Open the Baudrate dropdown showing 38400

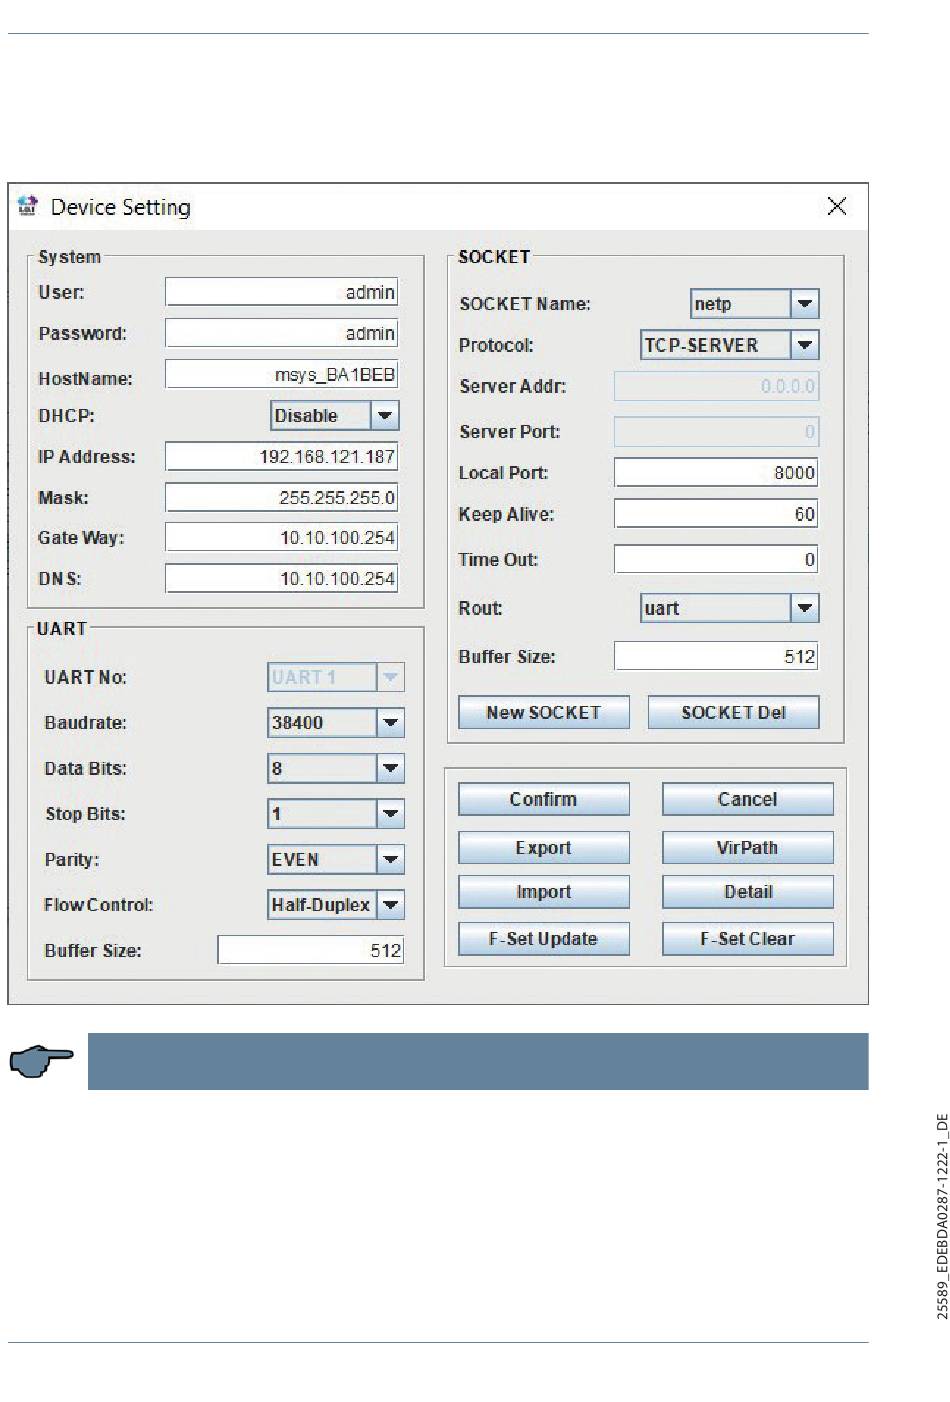(336, 722)
